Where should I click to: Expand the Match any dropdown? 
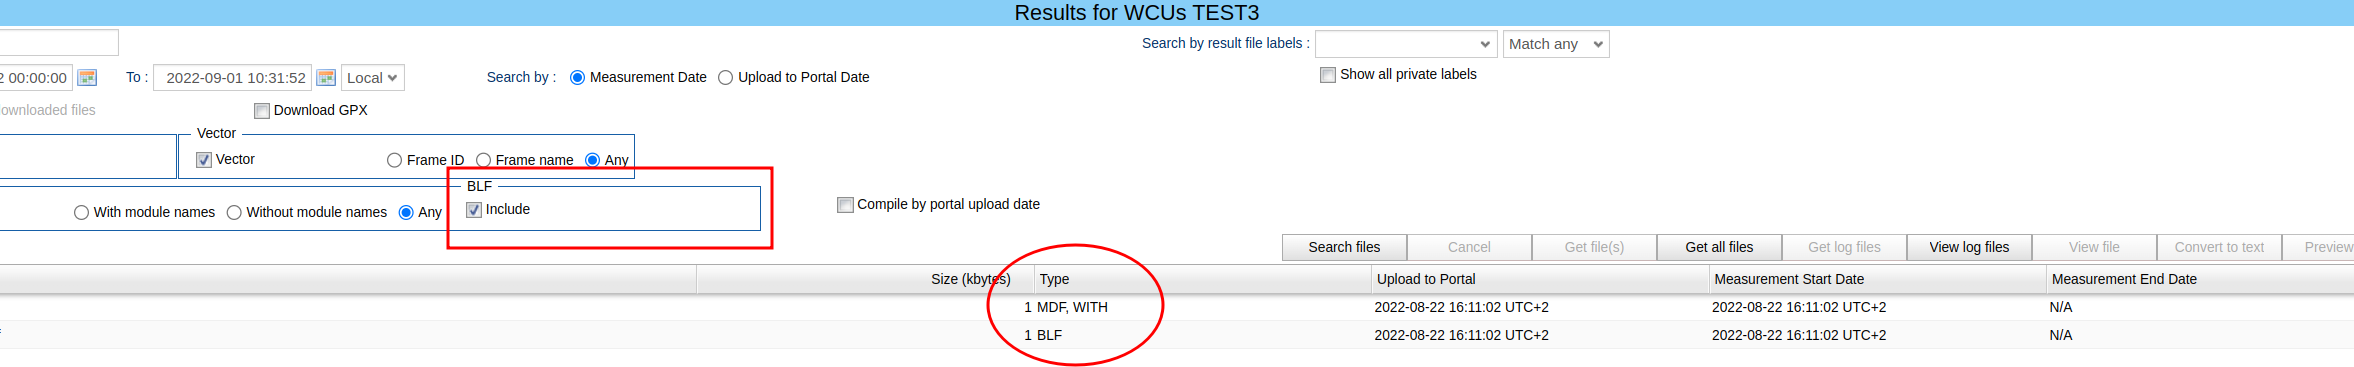point(1556,44)
